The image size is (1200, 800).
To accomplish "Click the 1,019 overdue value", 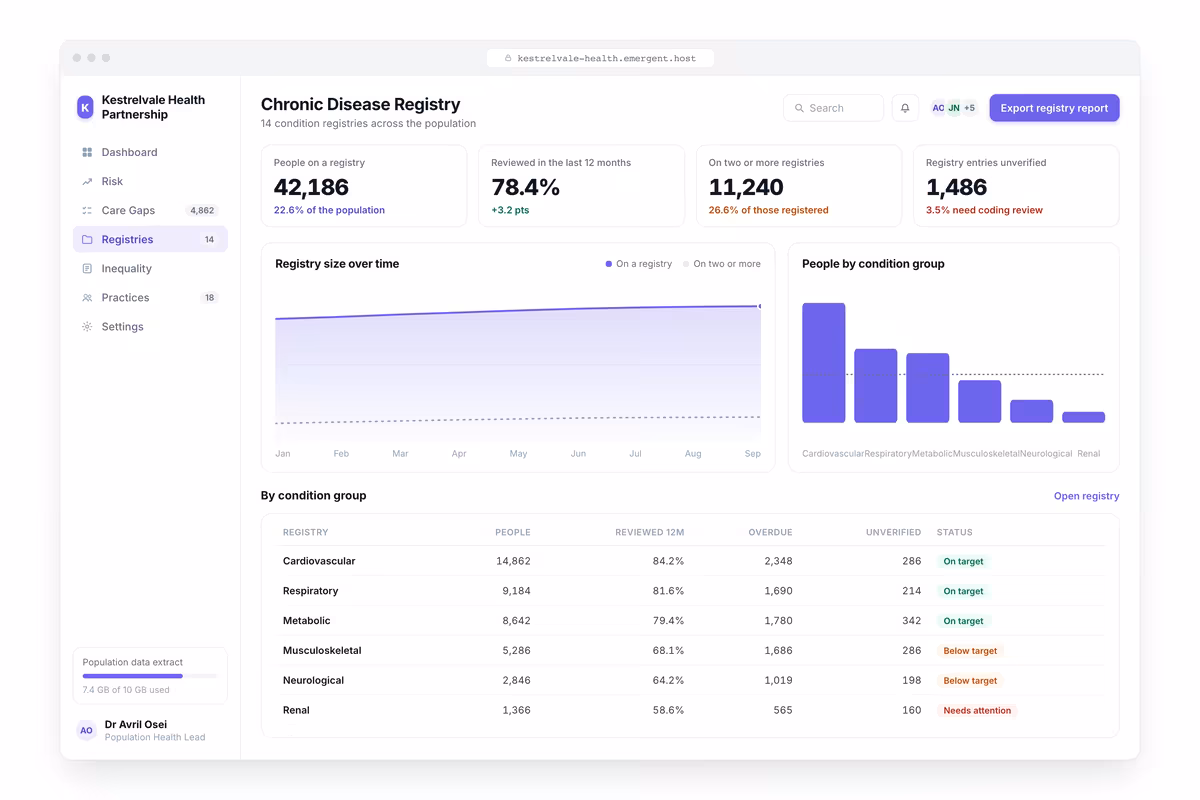I will click(x=778, y=680).
